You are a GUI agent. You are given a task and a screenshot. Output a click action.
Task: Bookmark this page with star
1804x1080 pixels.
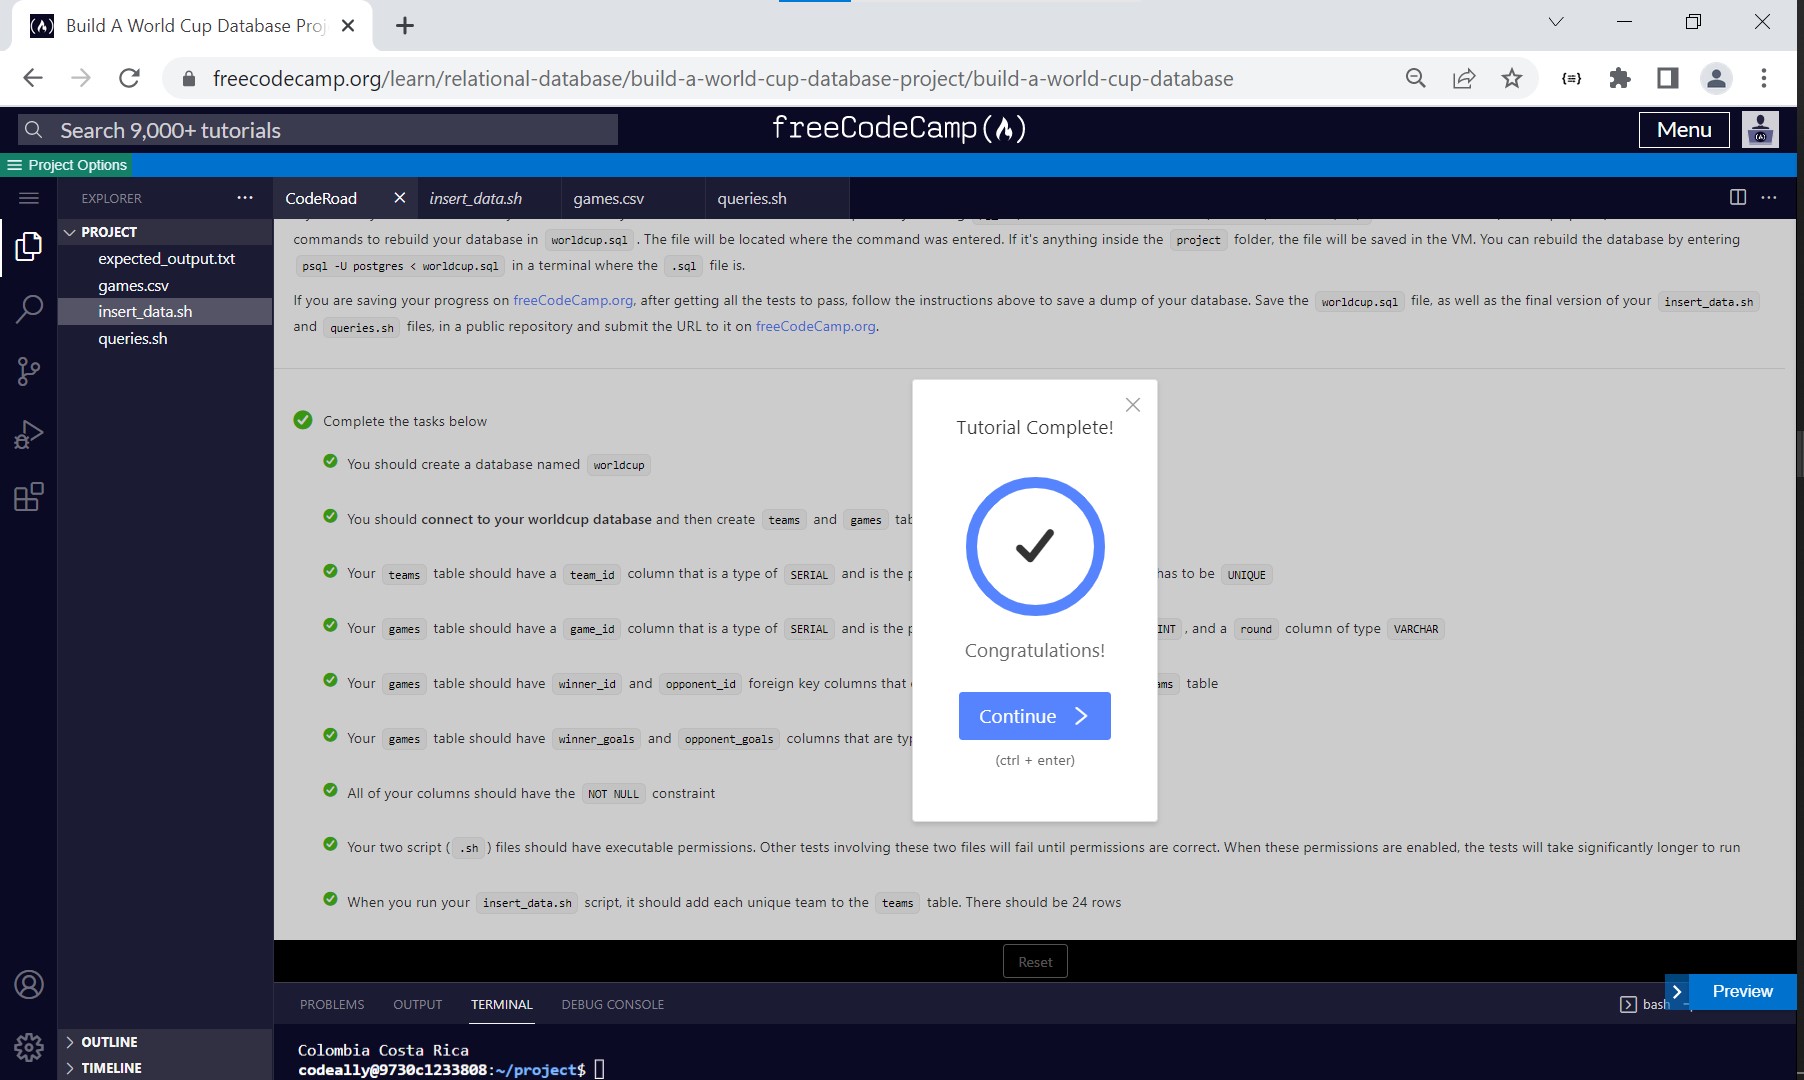1512,78
